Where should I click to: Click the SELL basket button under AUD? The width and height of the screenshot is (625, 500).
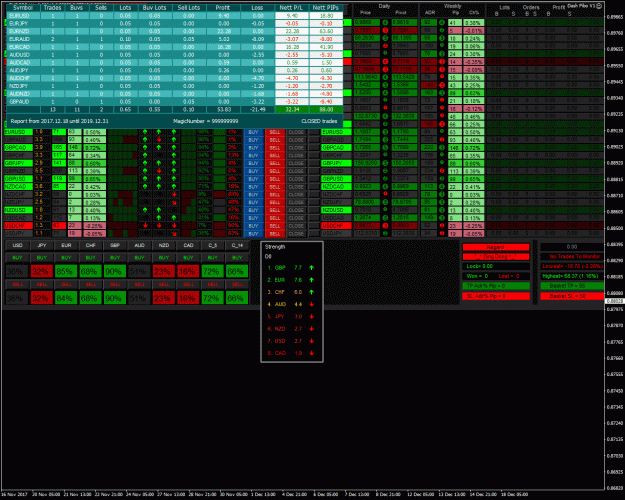[140, 284]
